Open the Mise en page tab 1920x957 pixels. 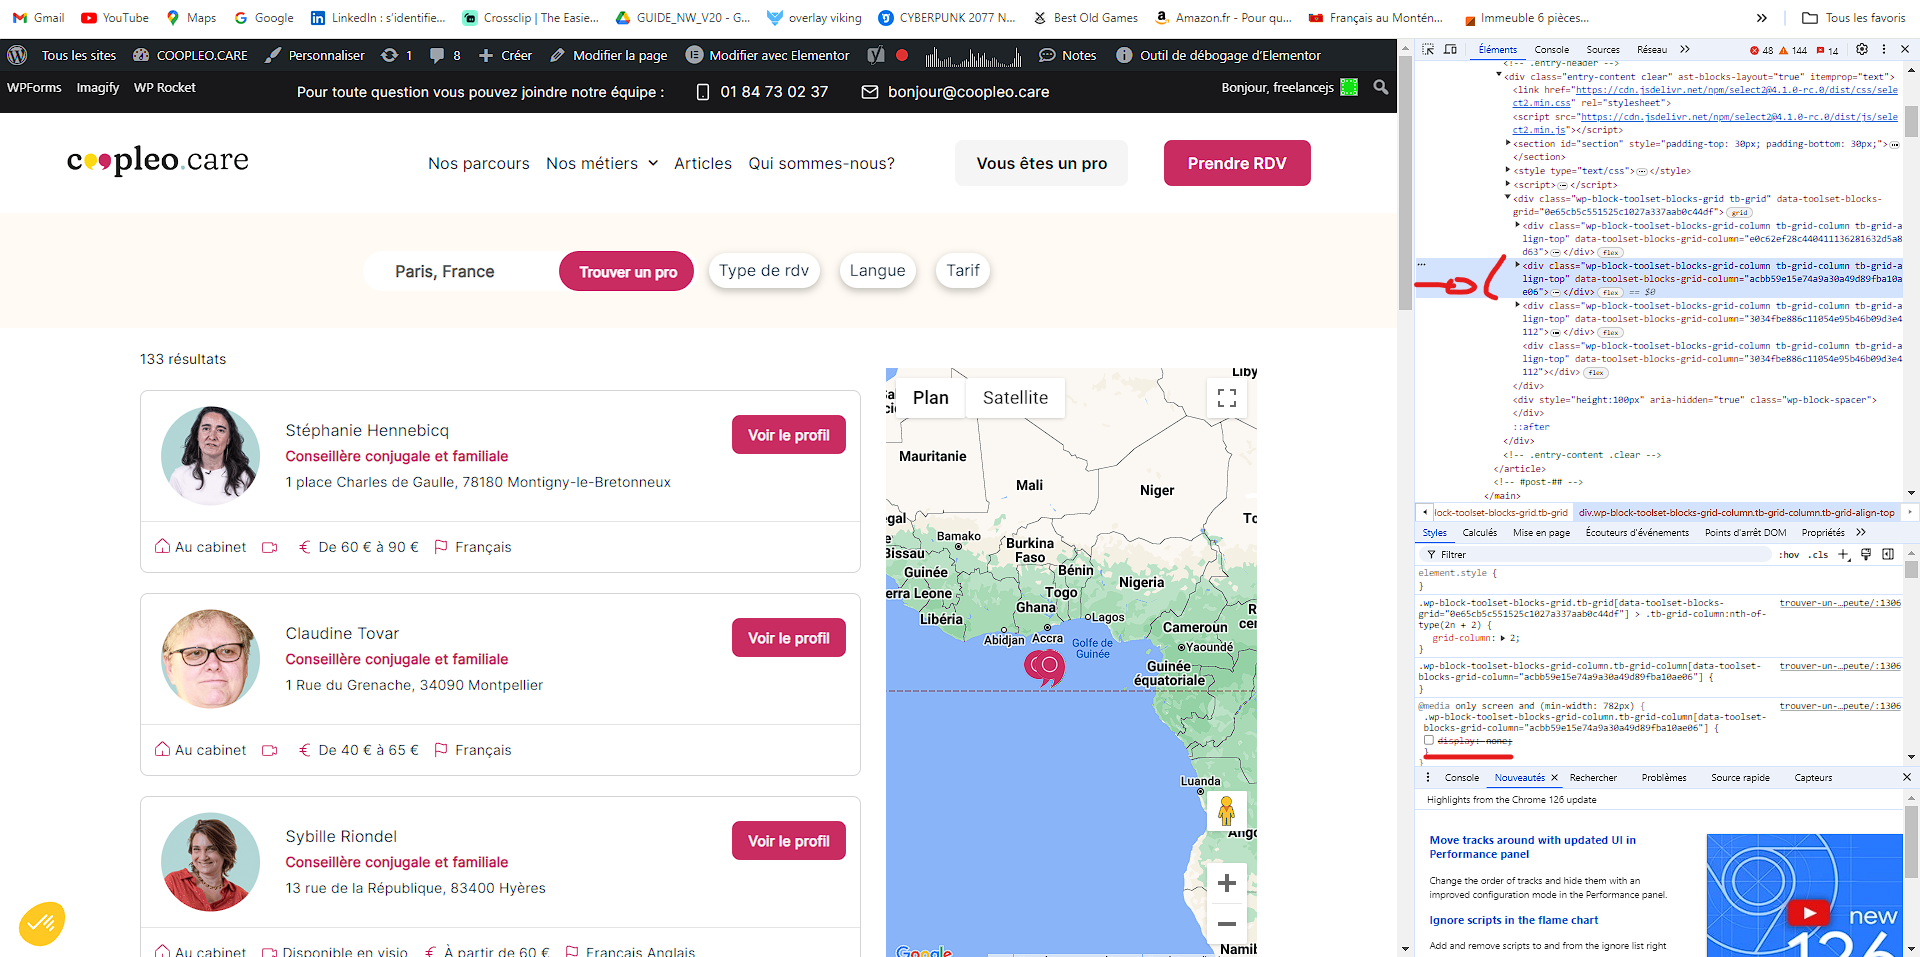[1541, 533]
